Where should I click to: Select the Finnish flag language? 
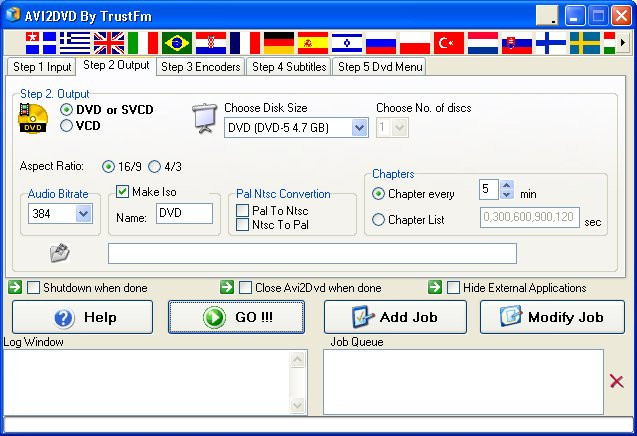click(x=551, y=43)
